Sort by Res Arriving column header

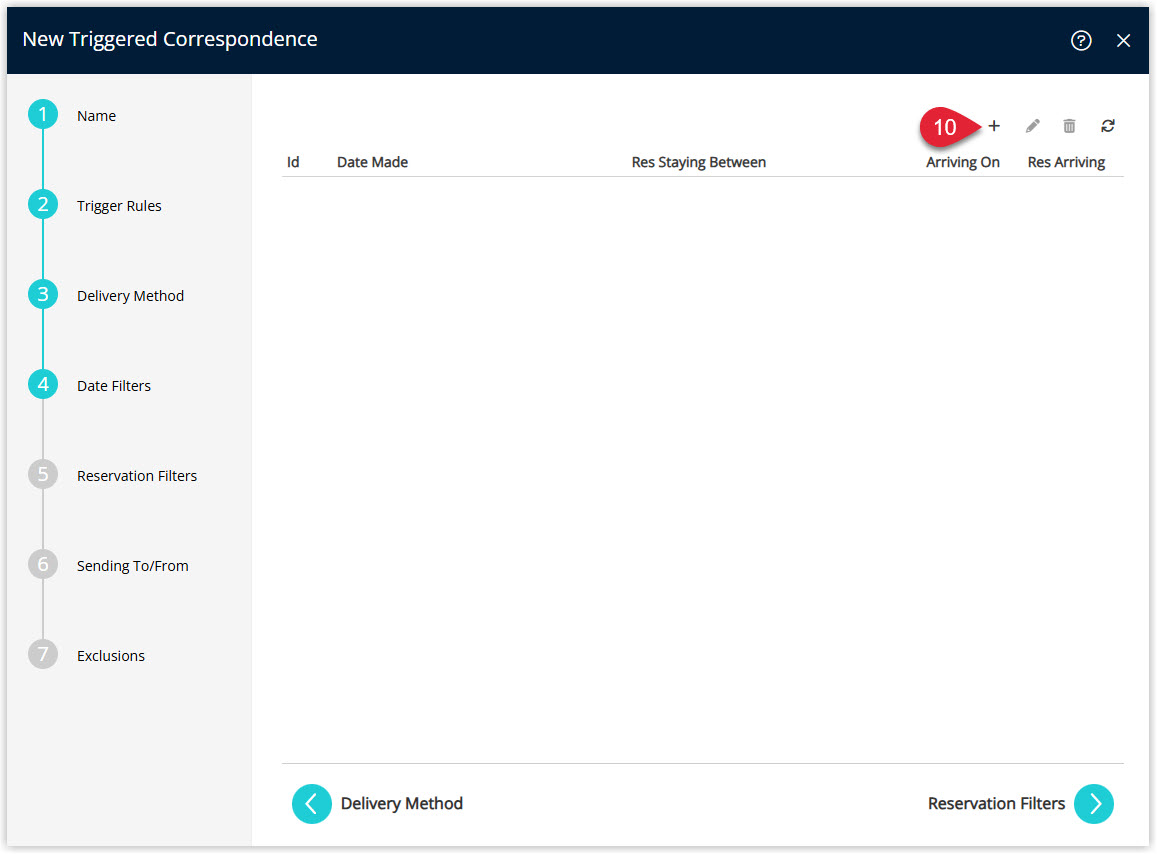tap(1066, 162)
